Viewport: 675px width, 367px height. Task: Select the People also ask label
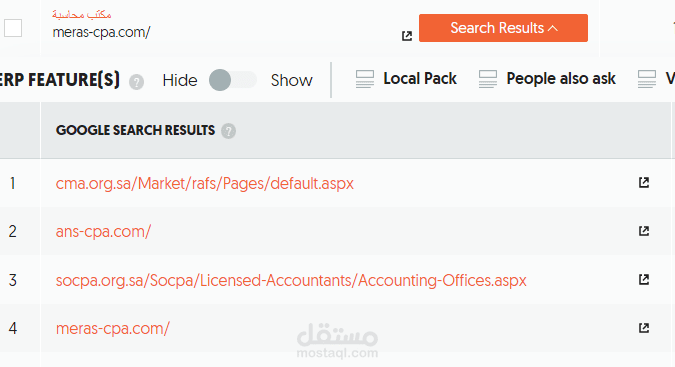(561, 79)
